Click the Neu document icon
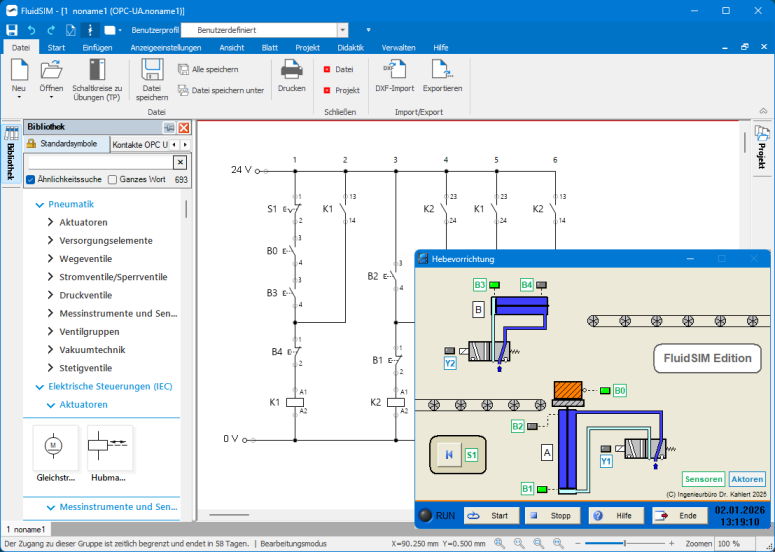 [x=18, y=70]
